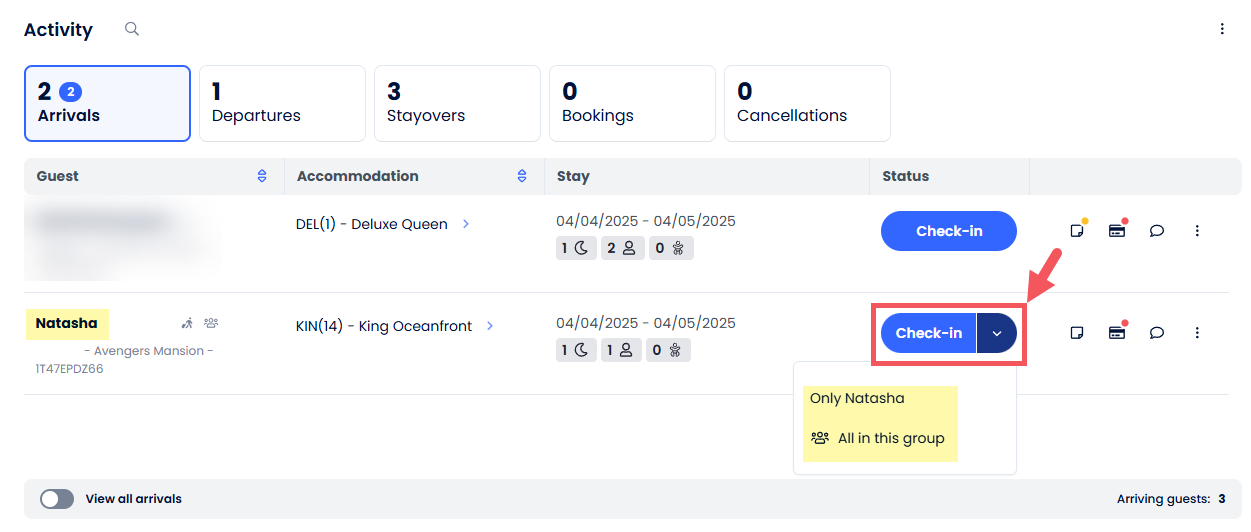
Task: Open chat bubble icon in Natasha's row
Action: click(x=1156, y=333)
